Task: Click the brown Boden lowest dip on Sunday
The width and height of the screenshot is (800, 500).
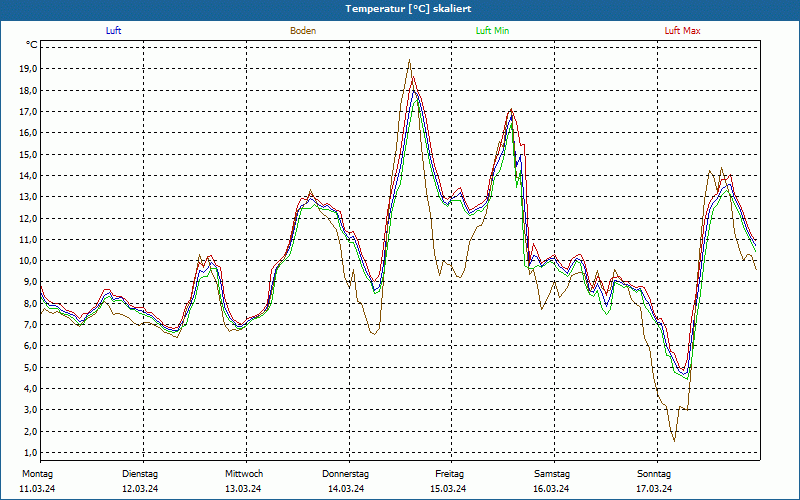Action: coord(674,441)
